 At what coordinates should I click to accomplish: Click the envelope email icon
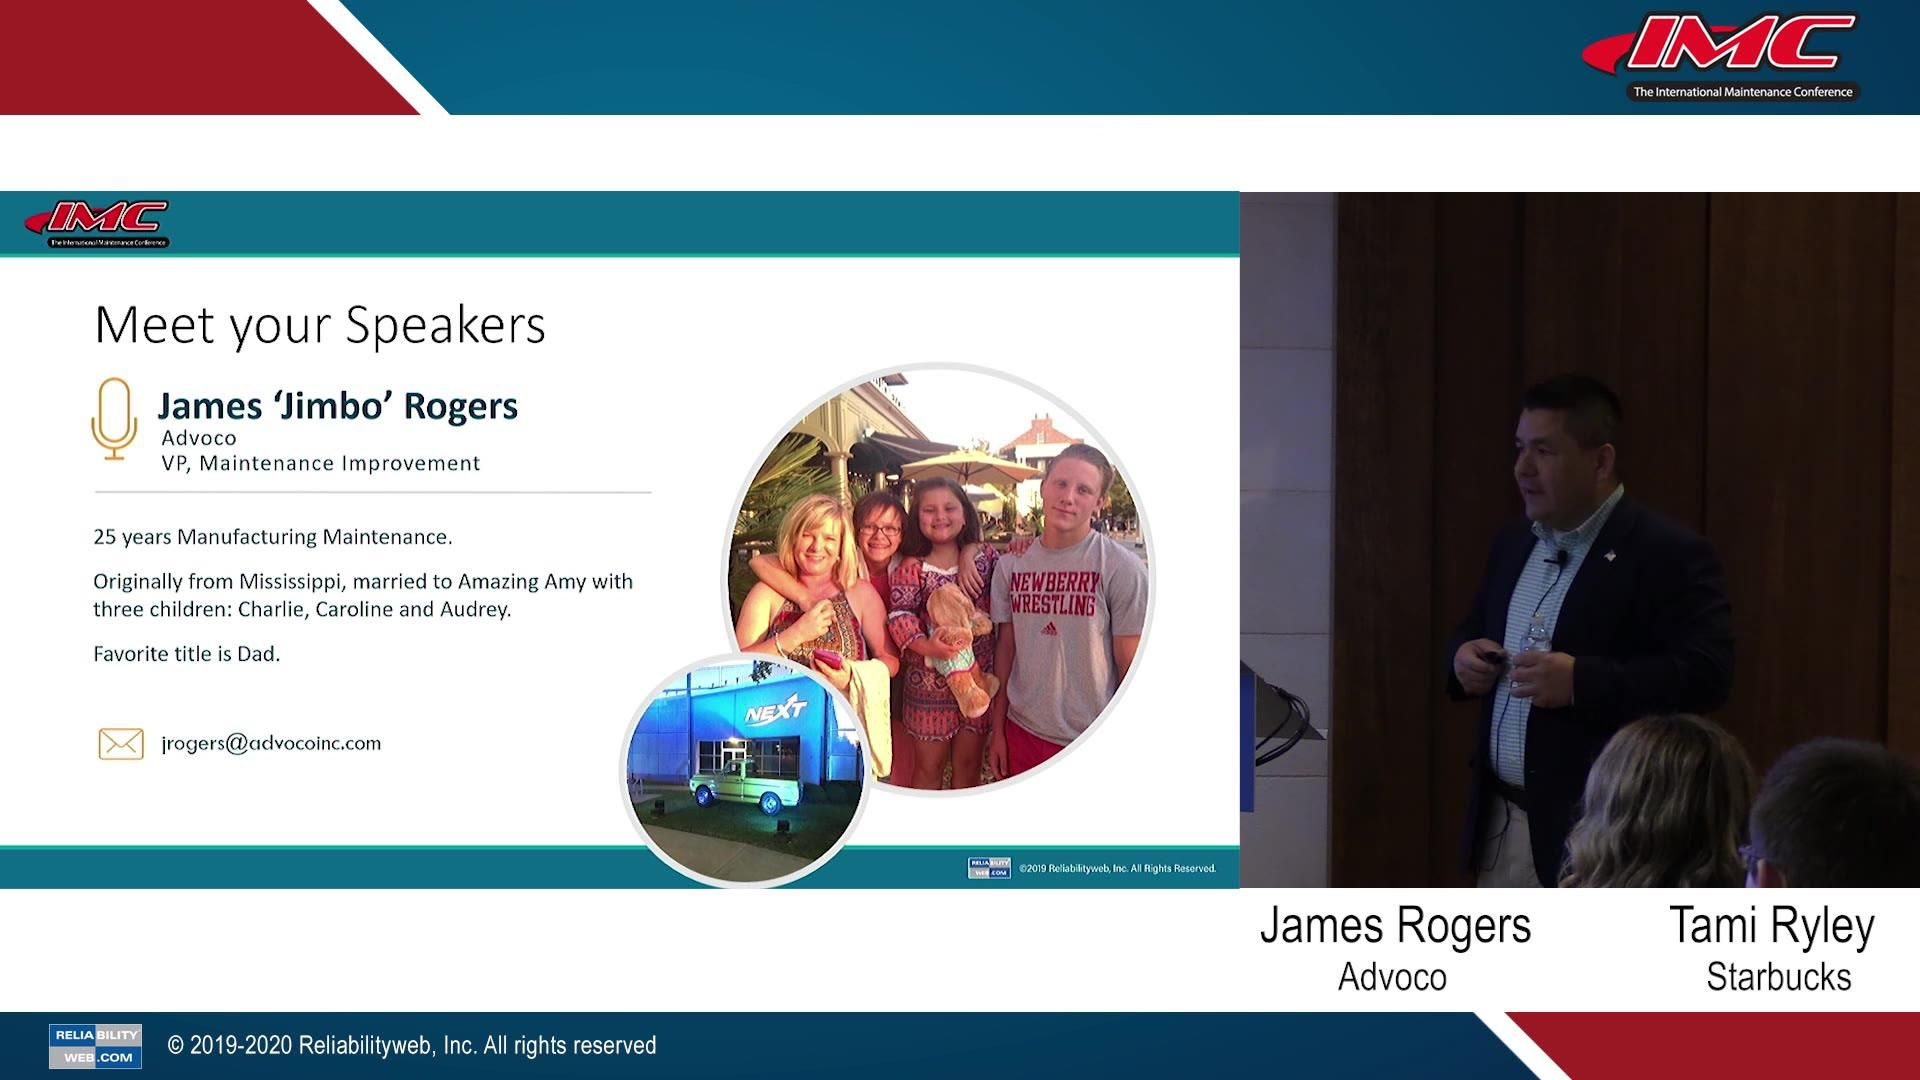point(121,743)
